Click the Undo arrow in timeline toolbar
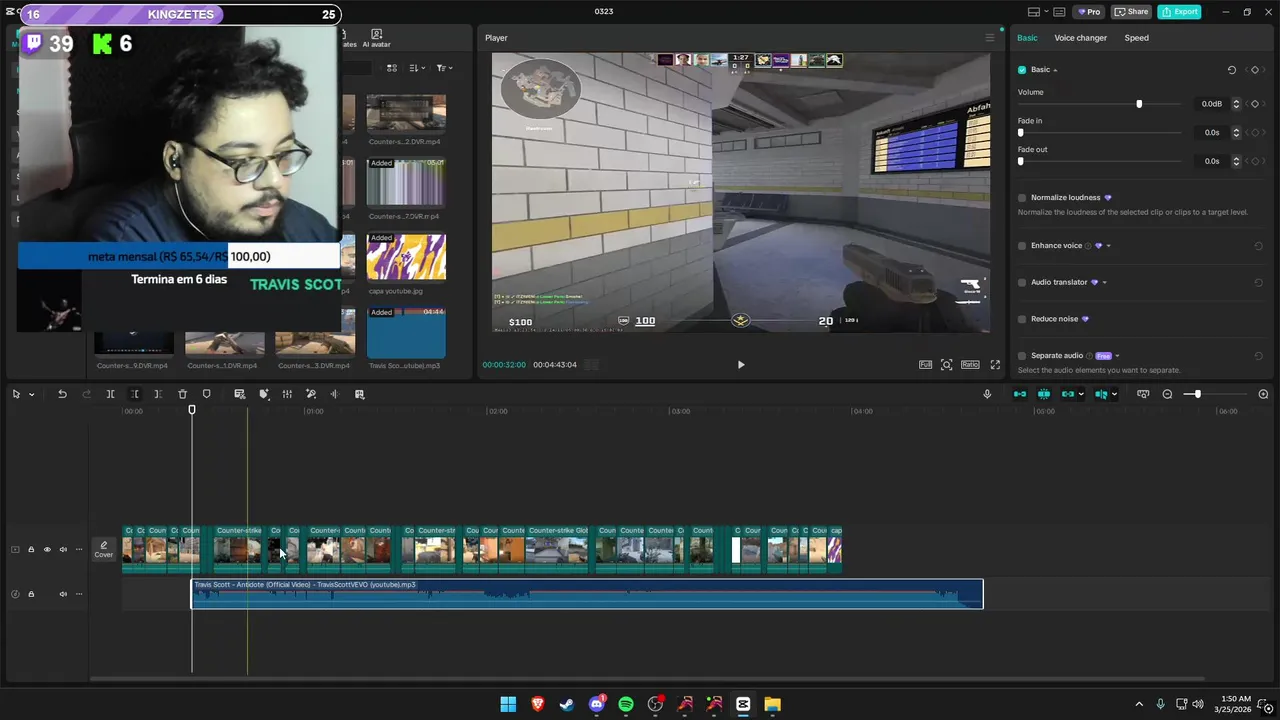This screenshot has width=1280, height=720. click(x=62, y=394)
